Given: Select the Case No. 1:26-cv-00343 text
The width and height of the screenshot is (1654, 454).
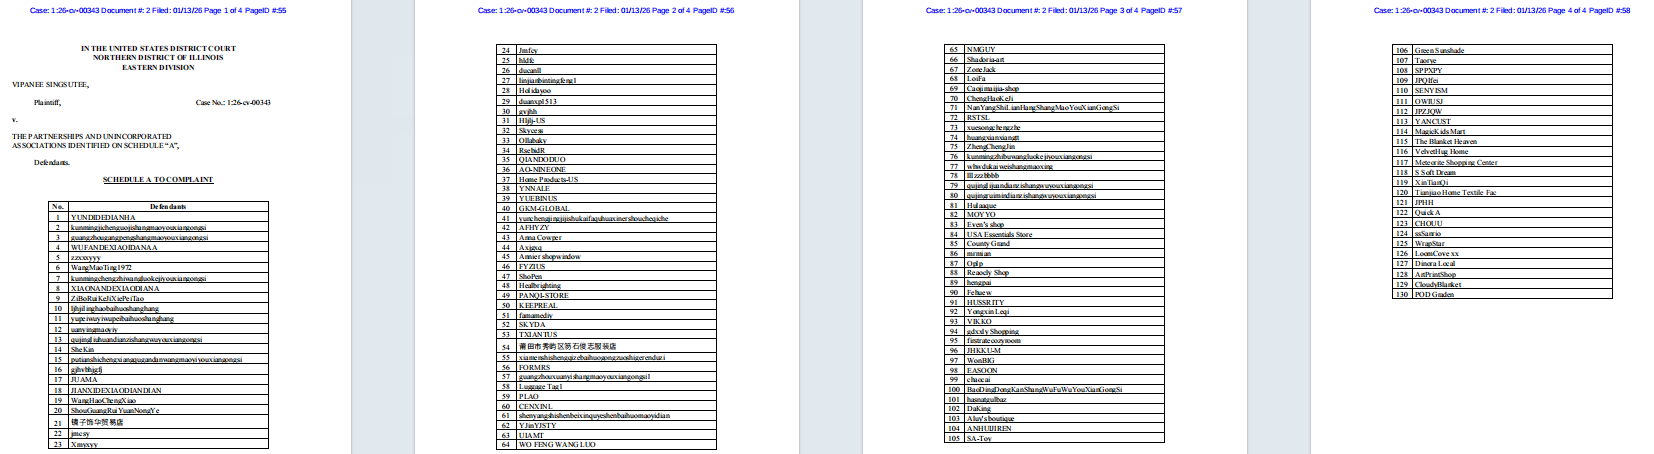Looking at the screenshot, I should (x=233, y=102).
